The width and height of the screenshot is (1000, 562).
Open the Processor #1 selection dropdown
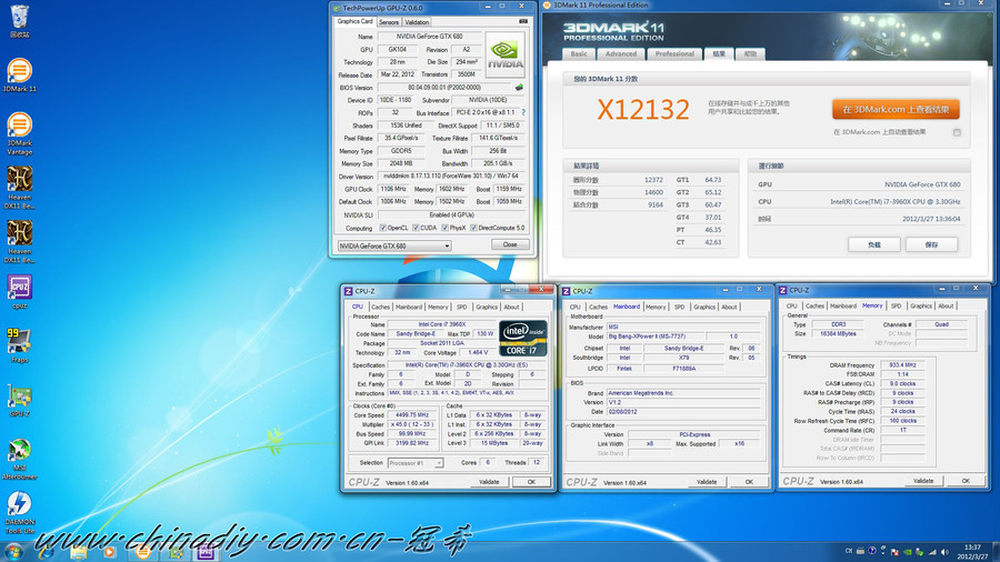pos(415,463)
